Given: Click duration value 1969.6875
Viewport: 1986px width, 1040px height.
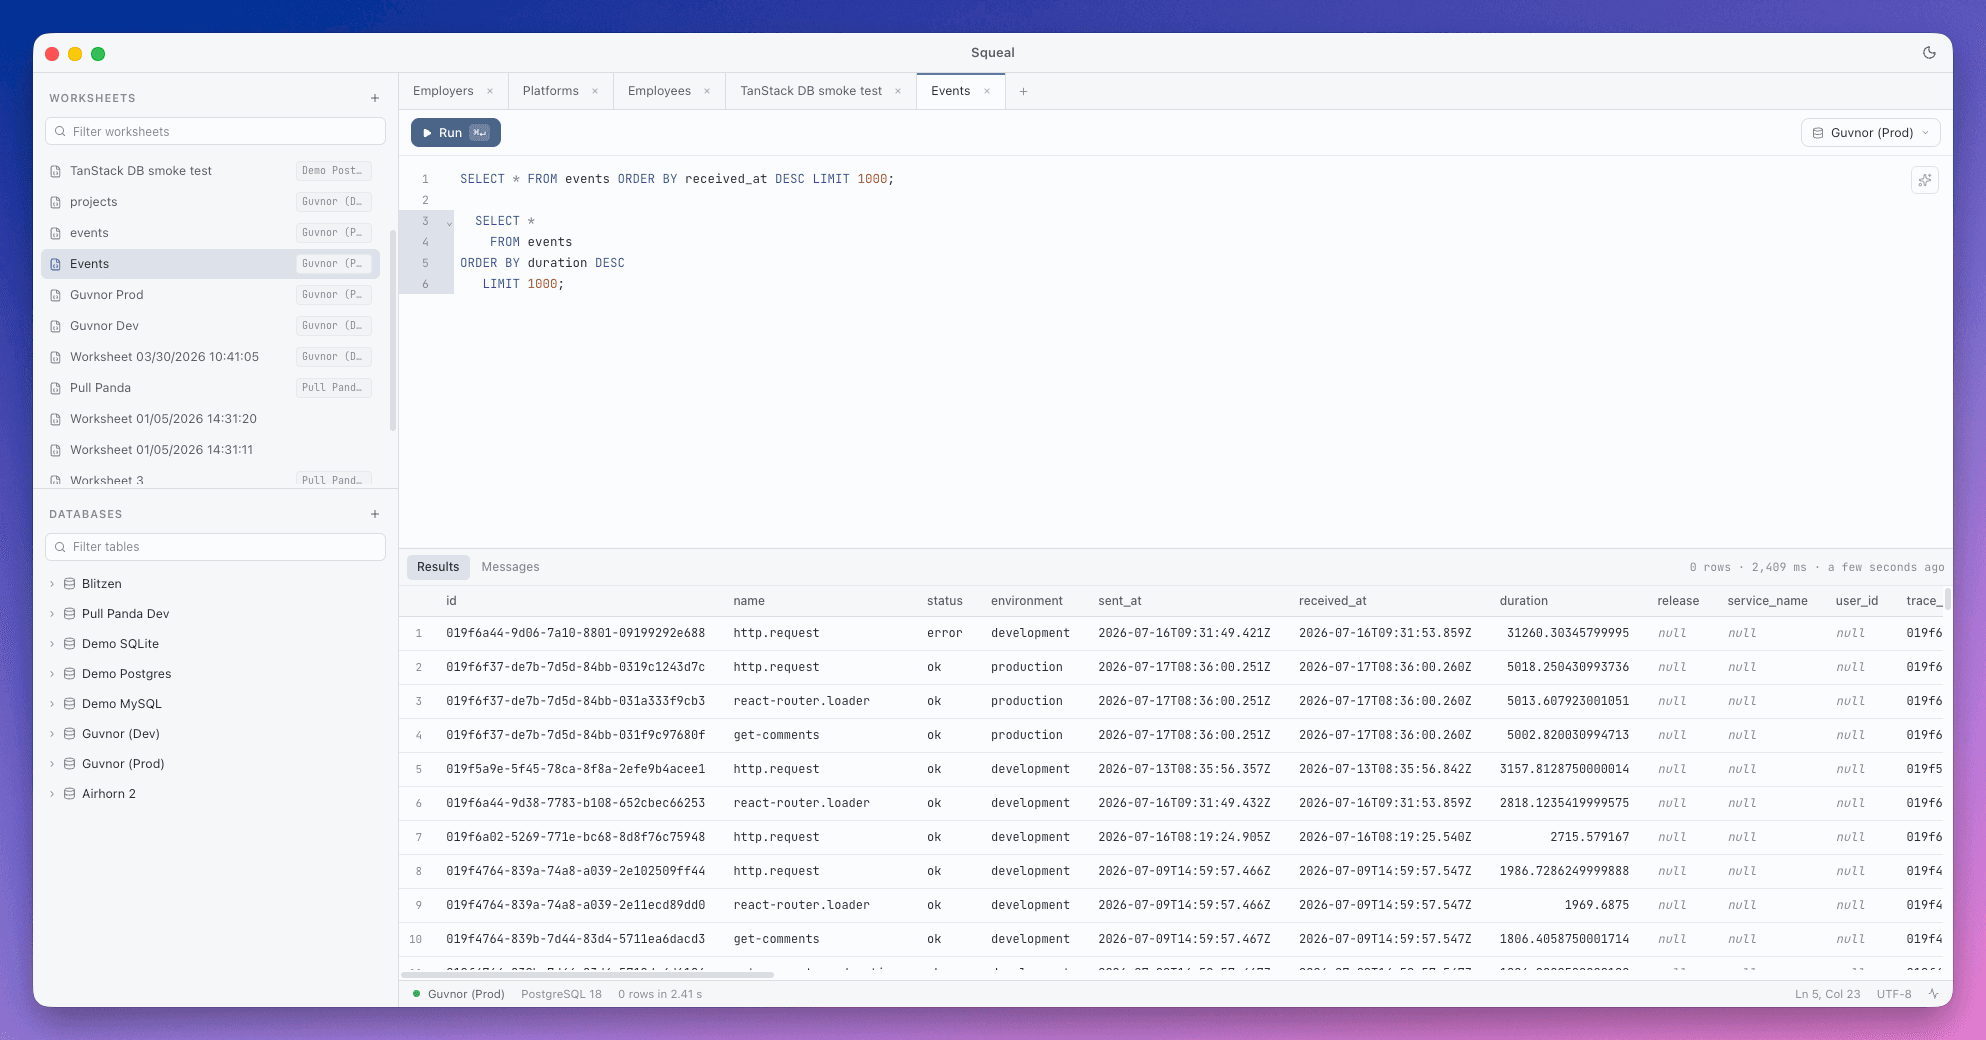Looking at the screenshot, I should pos(1596,905).
